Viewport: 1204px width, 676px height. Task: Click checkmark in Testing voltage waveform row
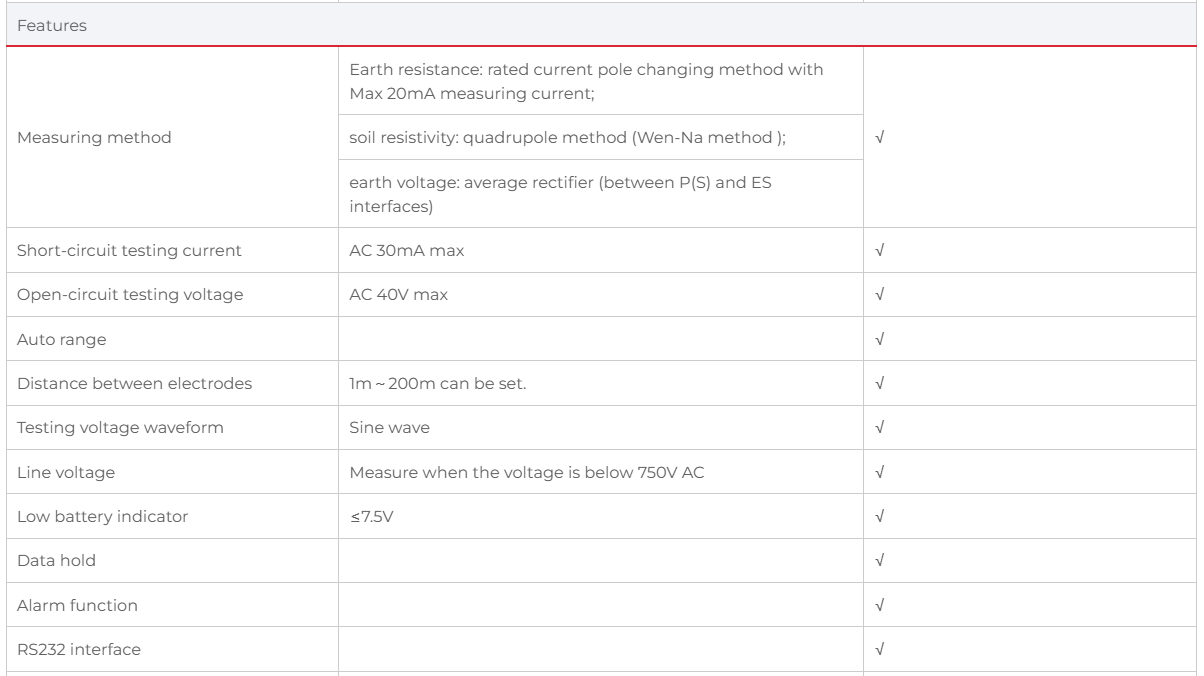click(879, 428)
